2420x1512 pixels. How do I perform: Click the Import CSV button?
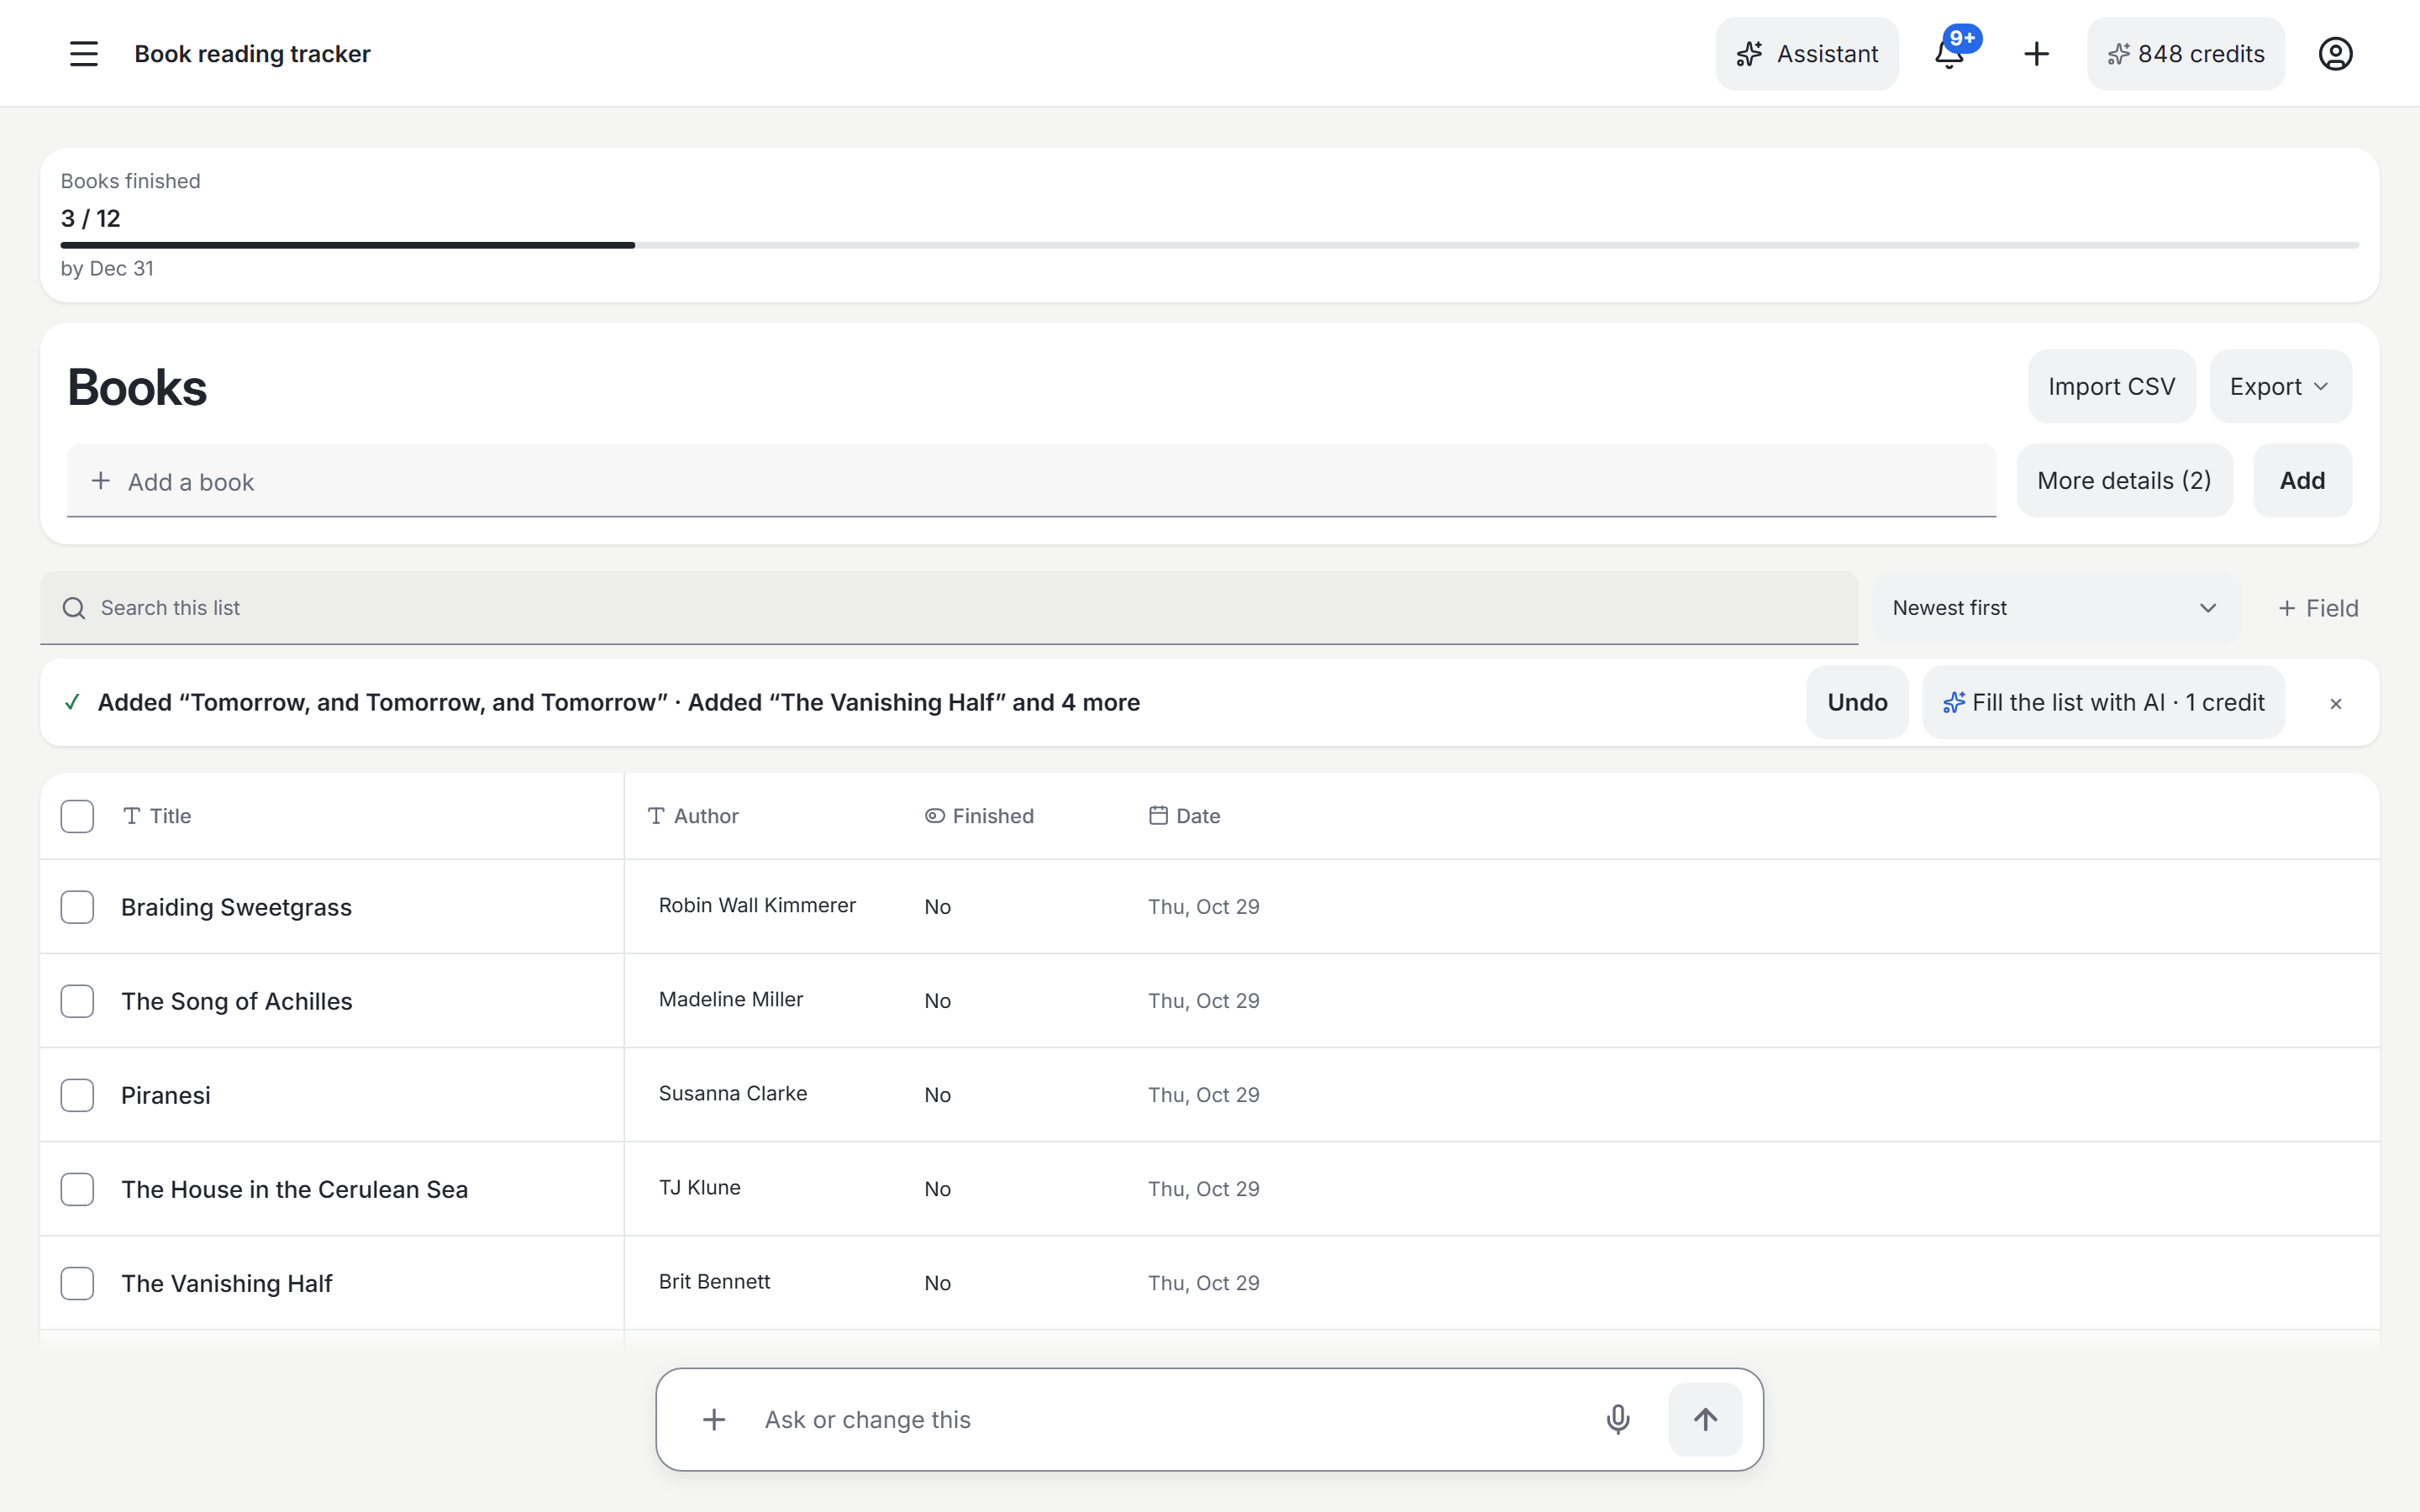point(2111,386)
